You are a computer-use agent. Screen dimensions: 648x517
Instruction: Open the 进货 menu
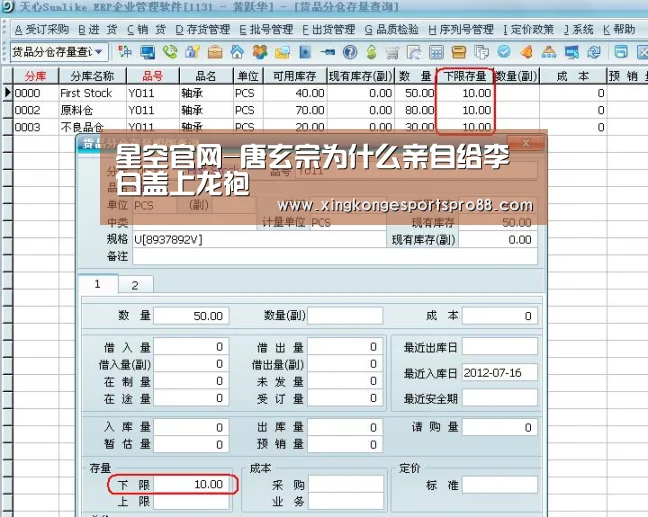click(x=98, y=30)
